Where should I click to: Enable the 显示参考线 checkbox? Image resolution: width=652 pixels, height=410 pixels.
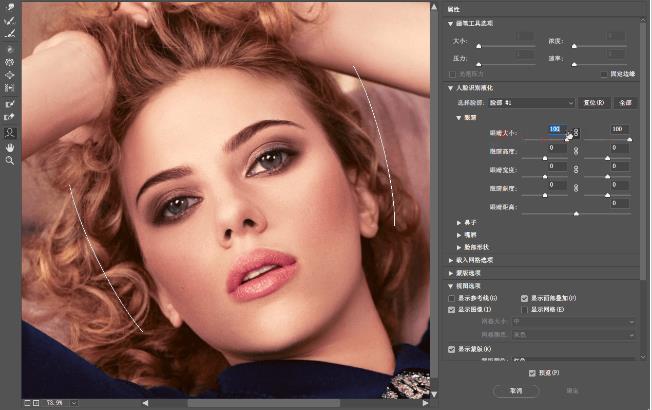click(x=453, y=299)
